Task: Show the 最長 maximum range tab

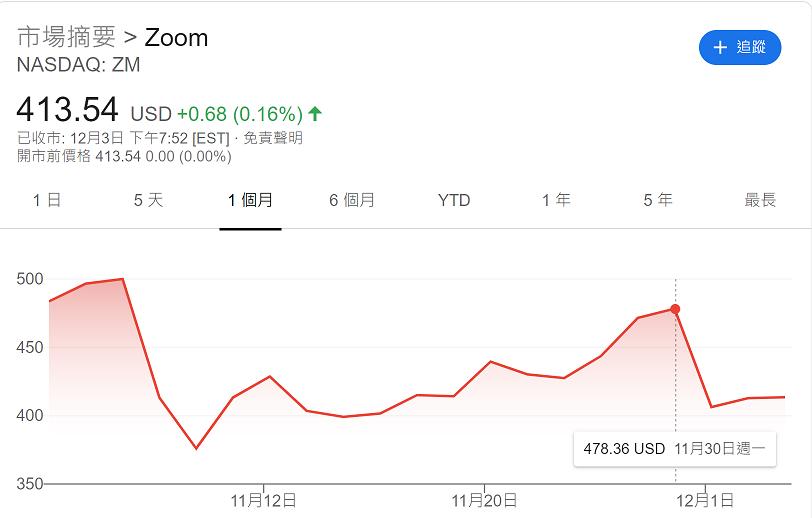Action: tap(760, 200)
